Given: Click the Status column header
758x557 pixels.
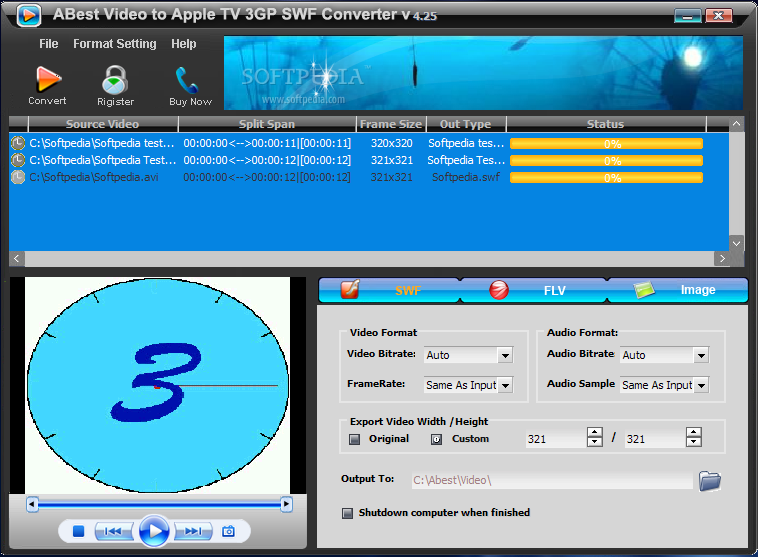Looking at the screenshot, I should [606, 124].
